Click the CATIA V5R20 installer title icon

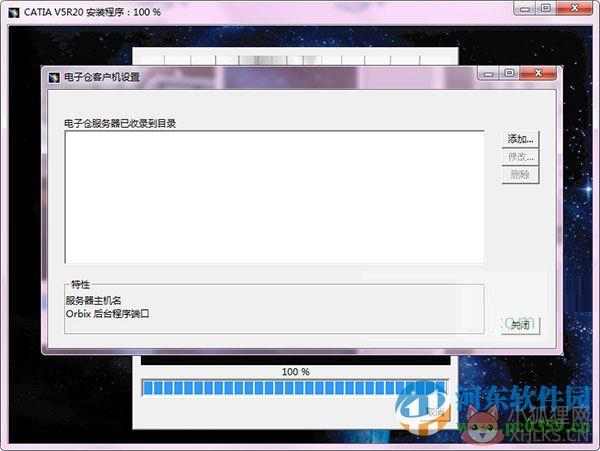click(14, 12)
